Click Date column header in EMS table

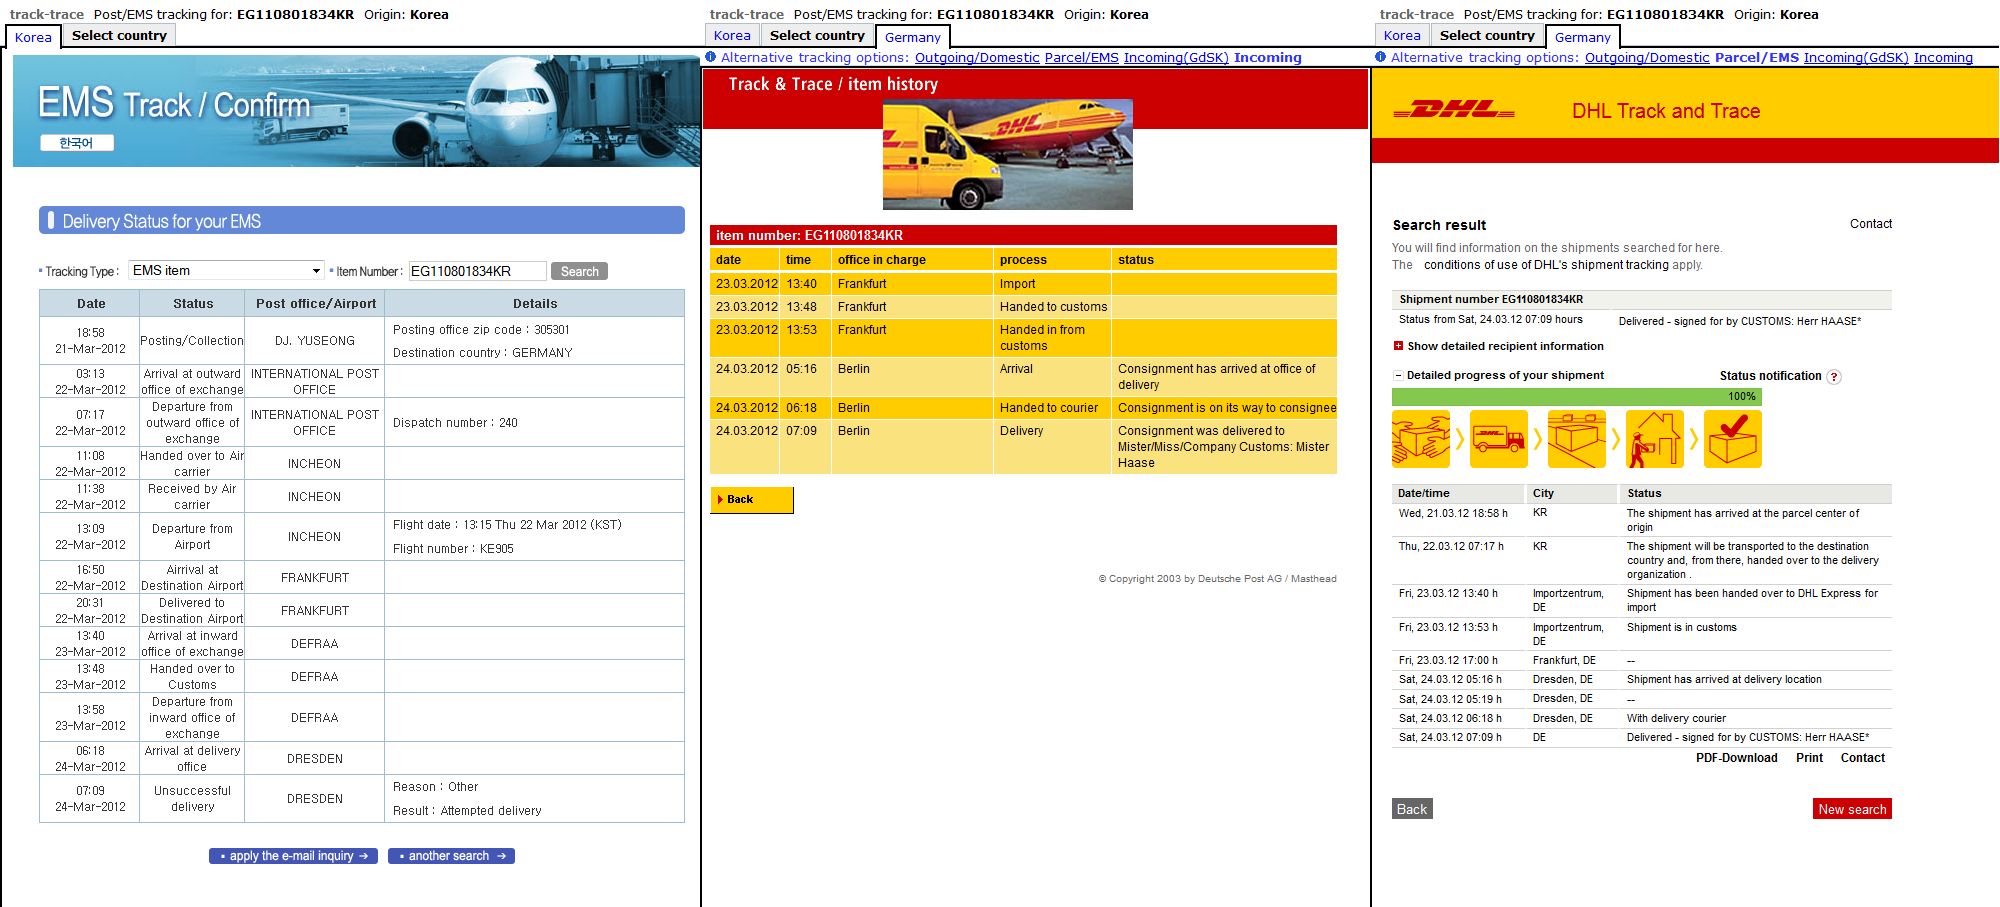pyautogui.click(x=91, y=304)
